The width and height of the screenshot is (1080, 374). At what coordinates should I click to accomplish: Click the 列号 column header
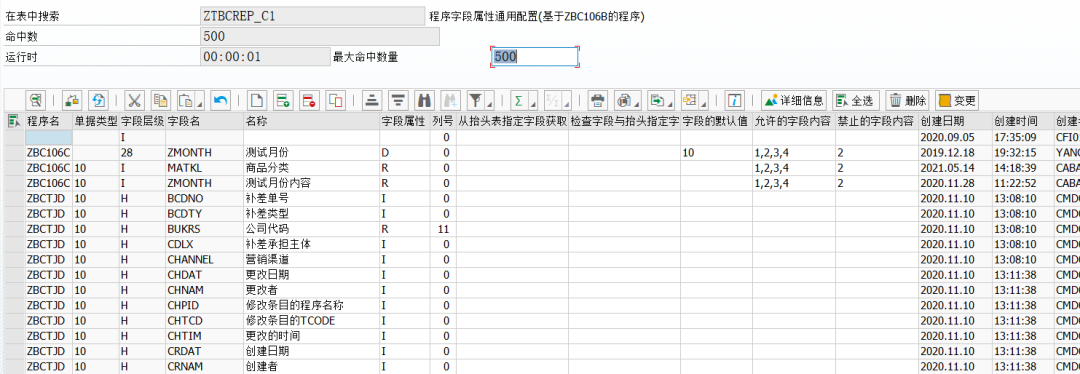[x=442, y=121]
